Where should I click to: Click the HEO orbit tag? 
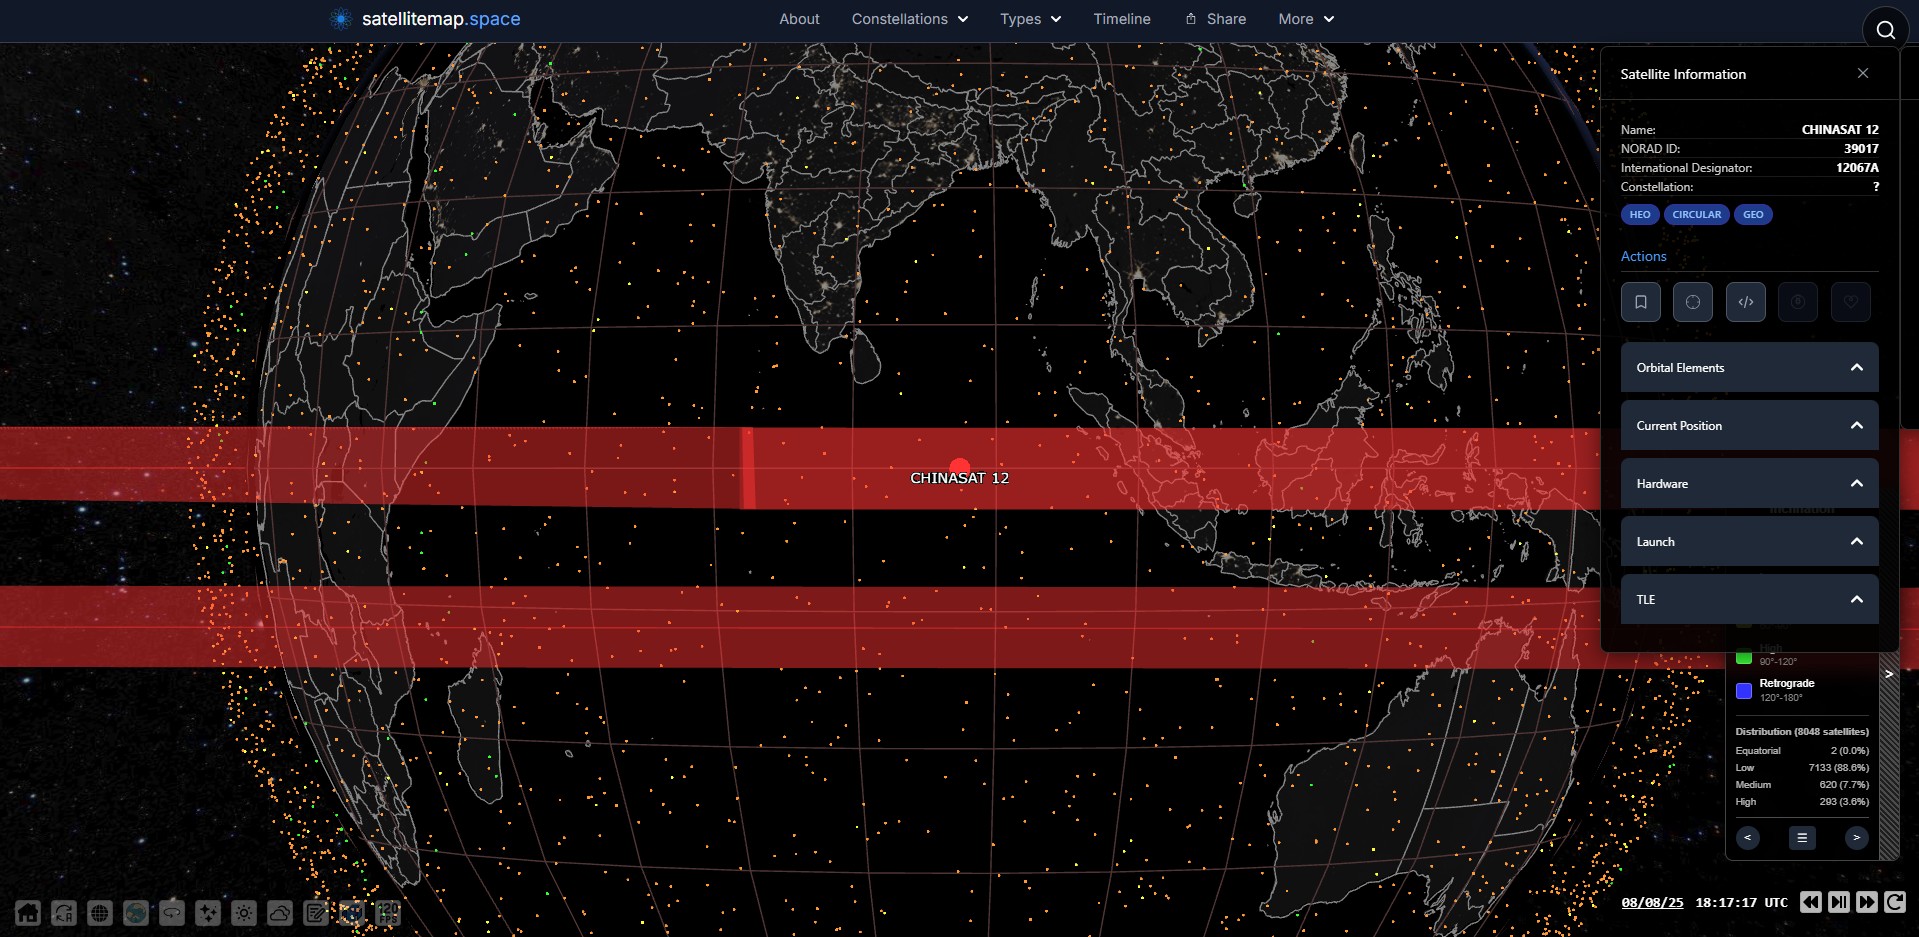coord(1640,214)
